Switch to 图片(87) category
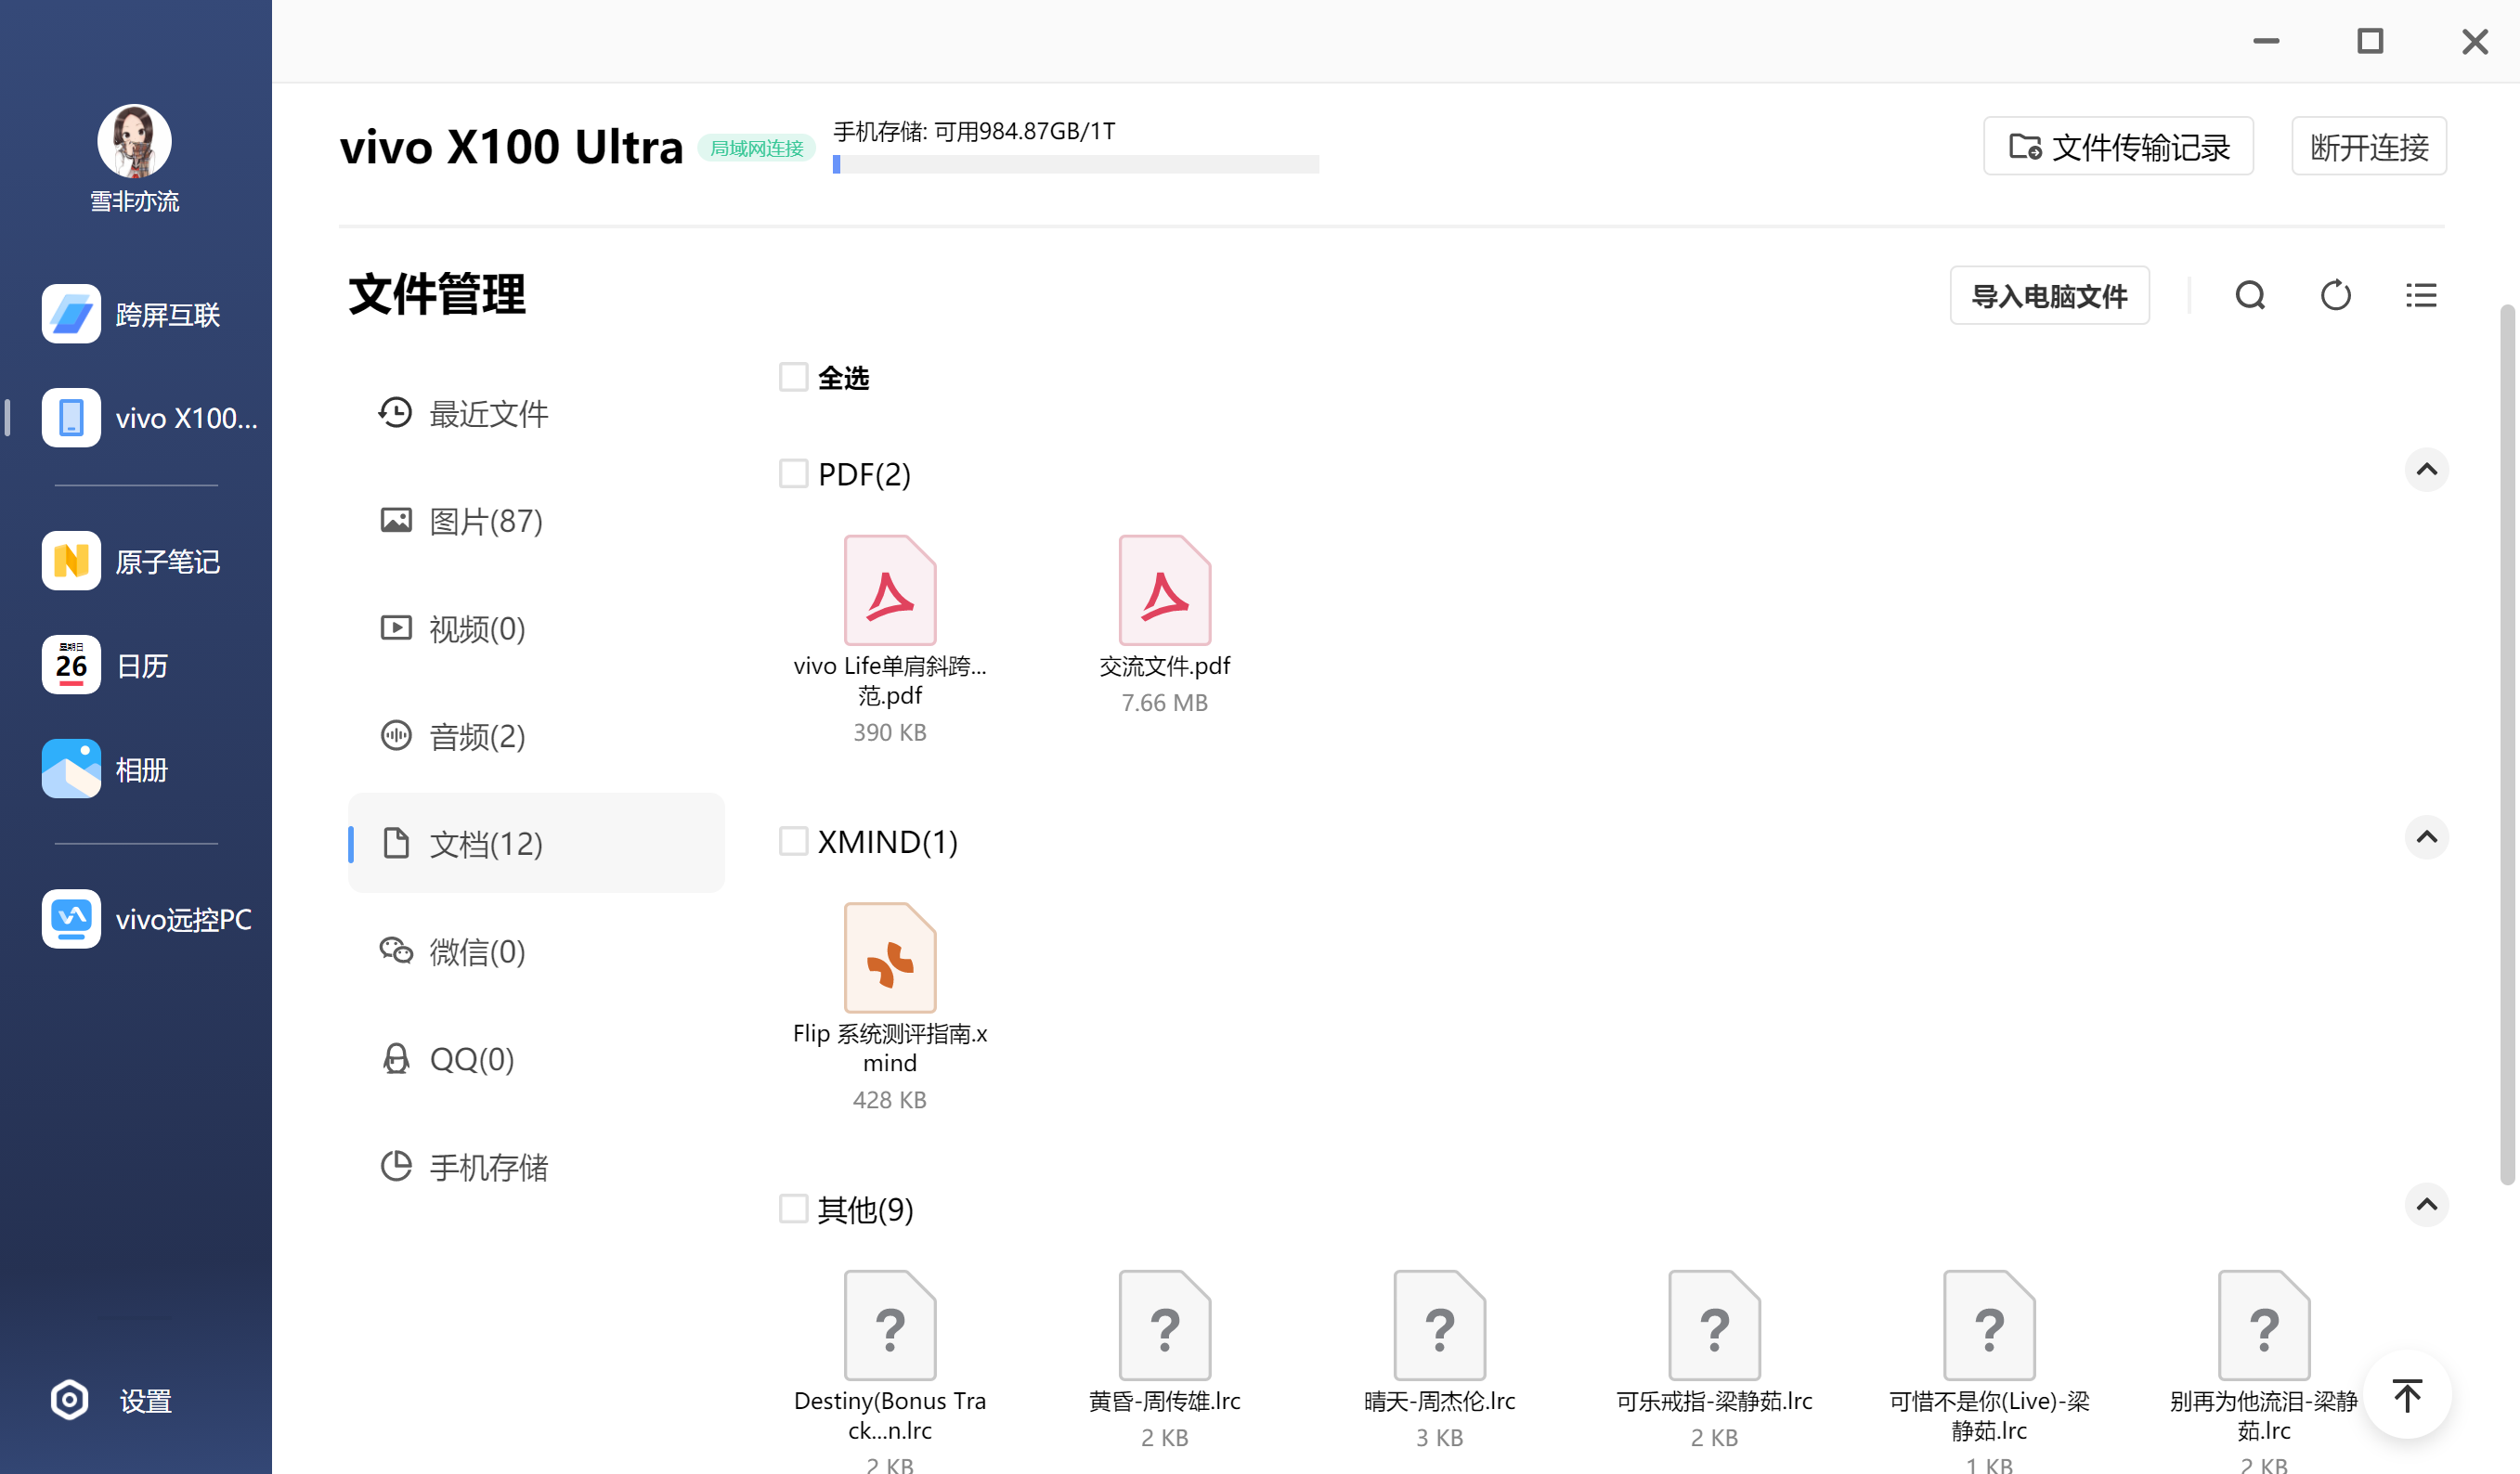Screen dimensions: 2520x1474 pos(536,520)
